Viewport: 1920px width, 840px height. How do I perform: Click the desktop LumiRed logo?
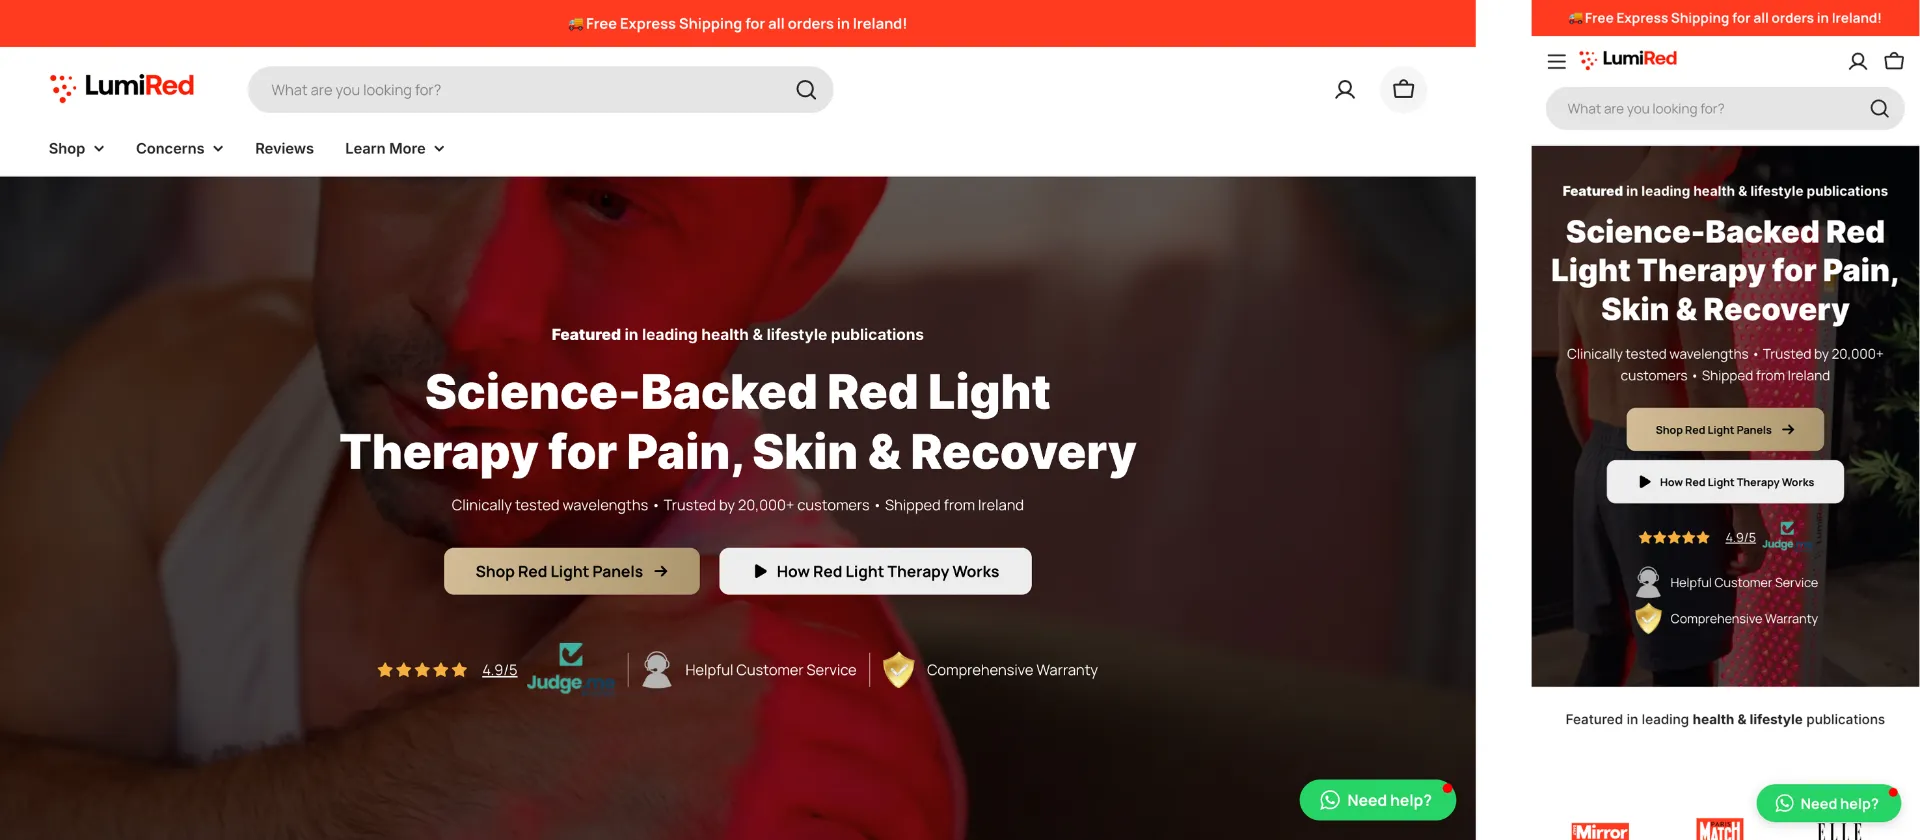(x=122, y=87)
